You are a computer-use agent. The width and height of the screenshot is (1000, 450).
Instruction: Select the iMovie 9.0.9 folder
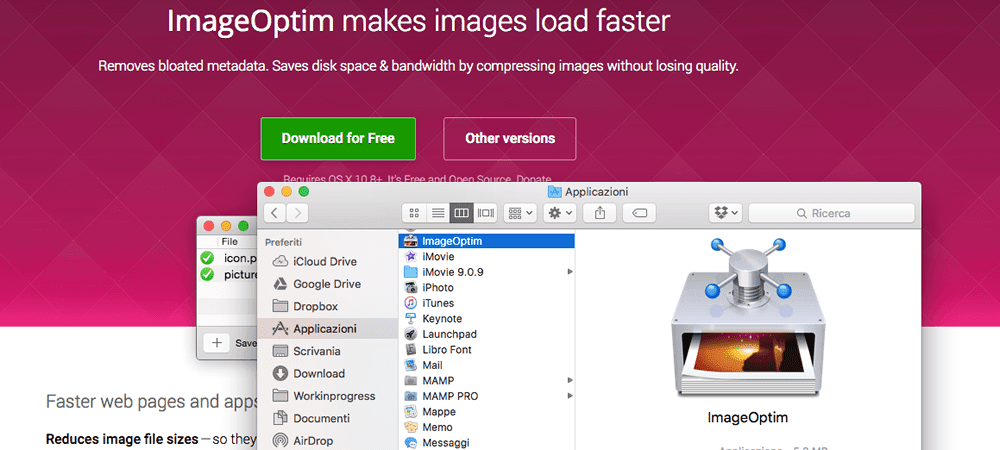tap(487, 272)
